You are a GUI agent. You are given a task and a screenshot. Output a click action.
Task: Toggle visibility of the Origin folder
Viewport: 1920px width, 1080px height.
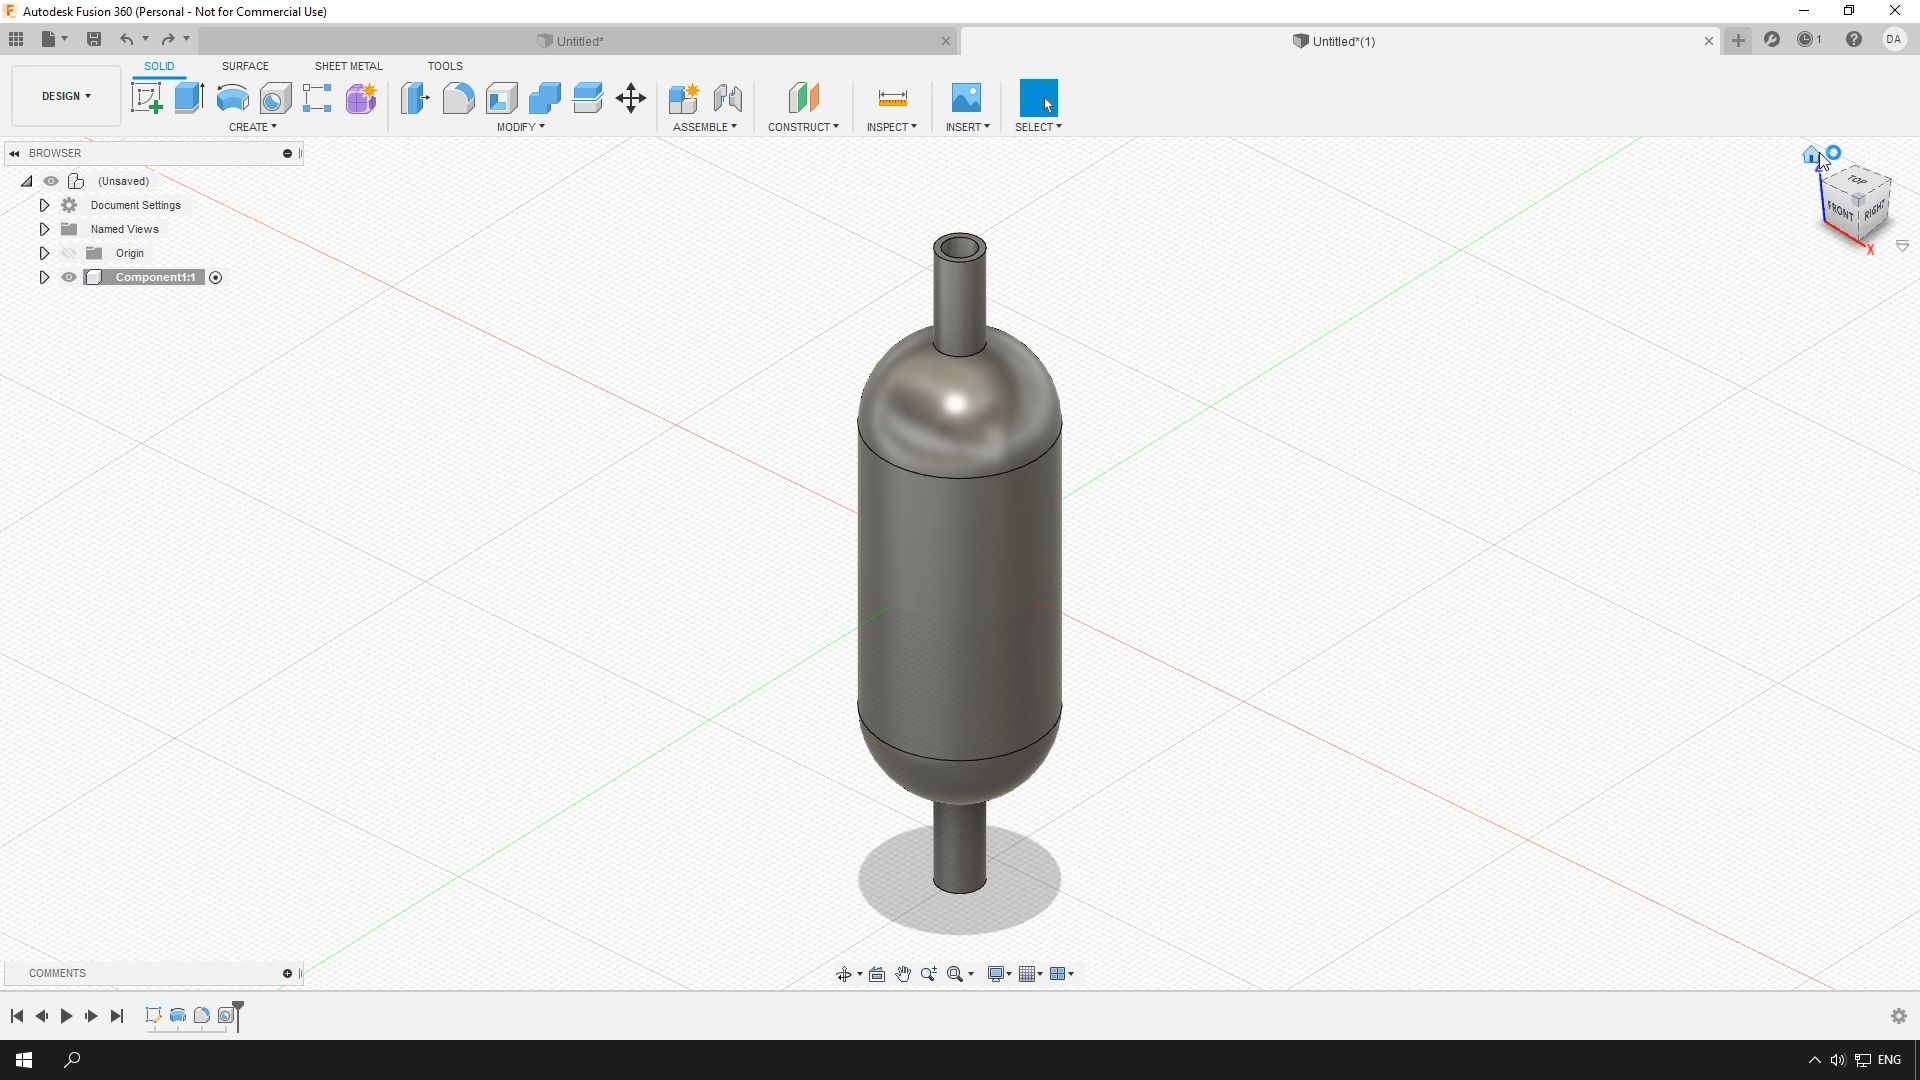tap(69, 253)
